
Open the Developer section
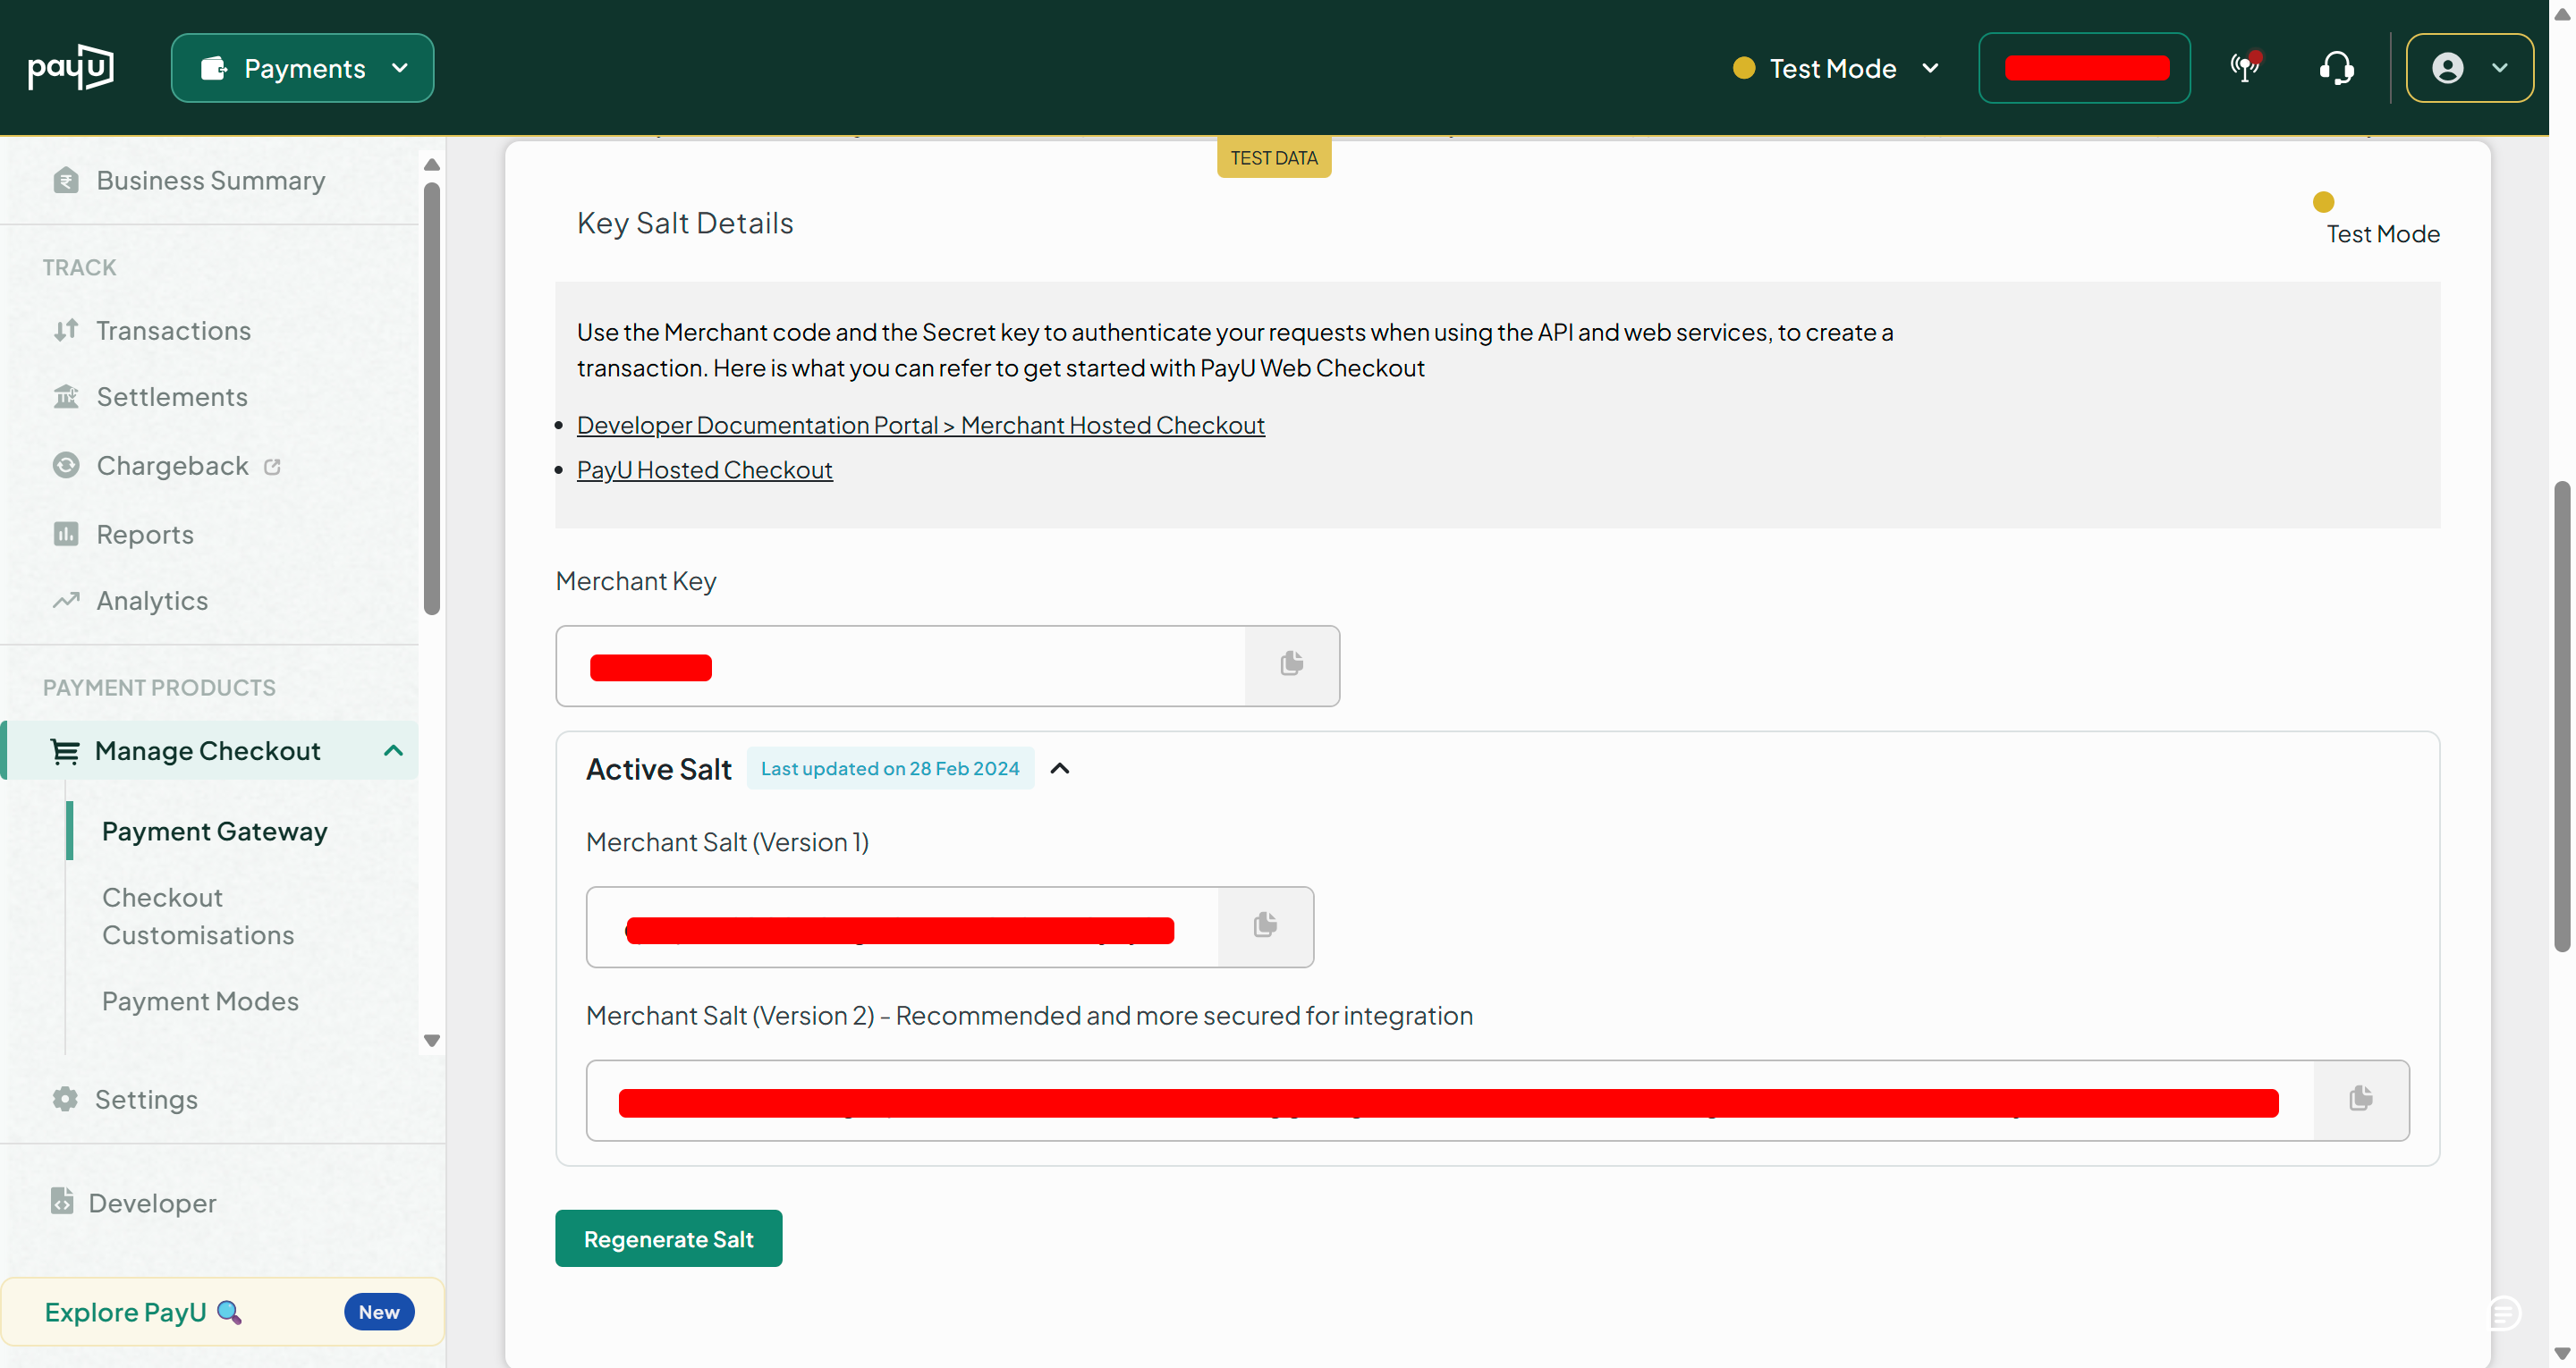(152, 1203)
